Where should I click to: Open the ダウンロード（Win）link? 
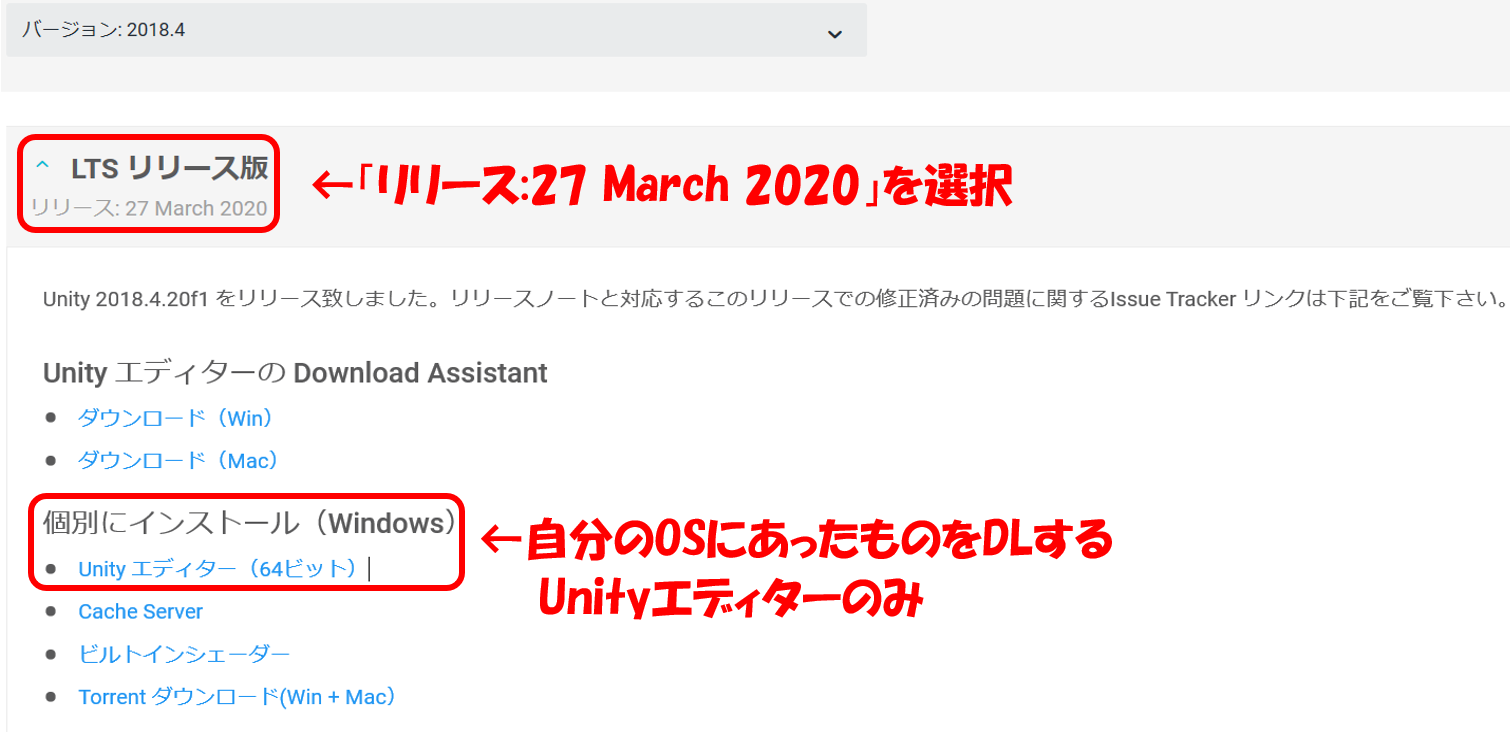coord(176,418)
